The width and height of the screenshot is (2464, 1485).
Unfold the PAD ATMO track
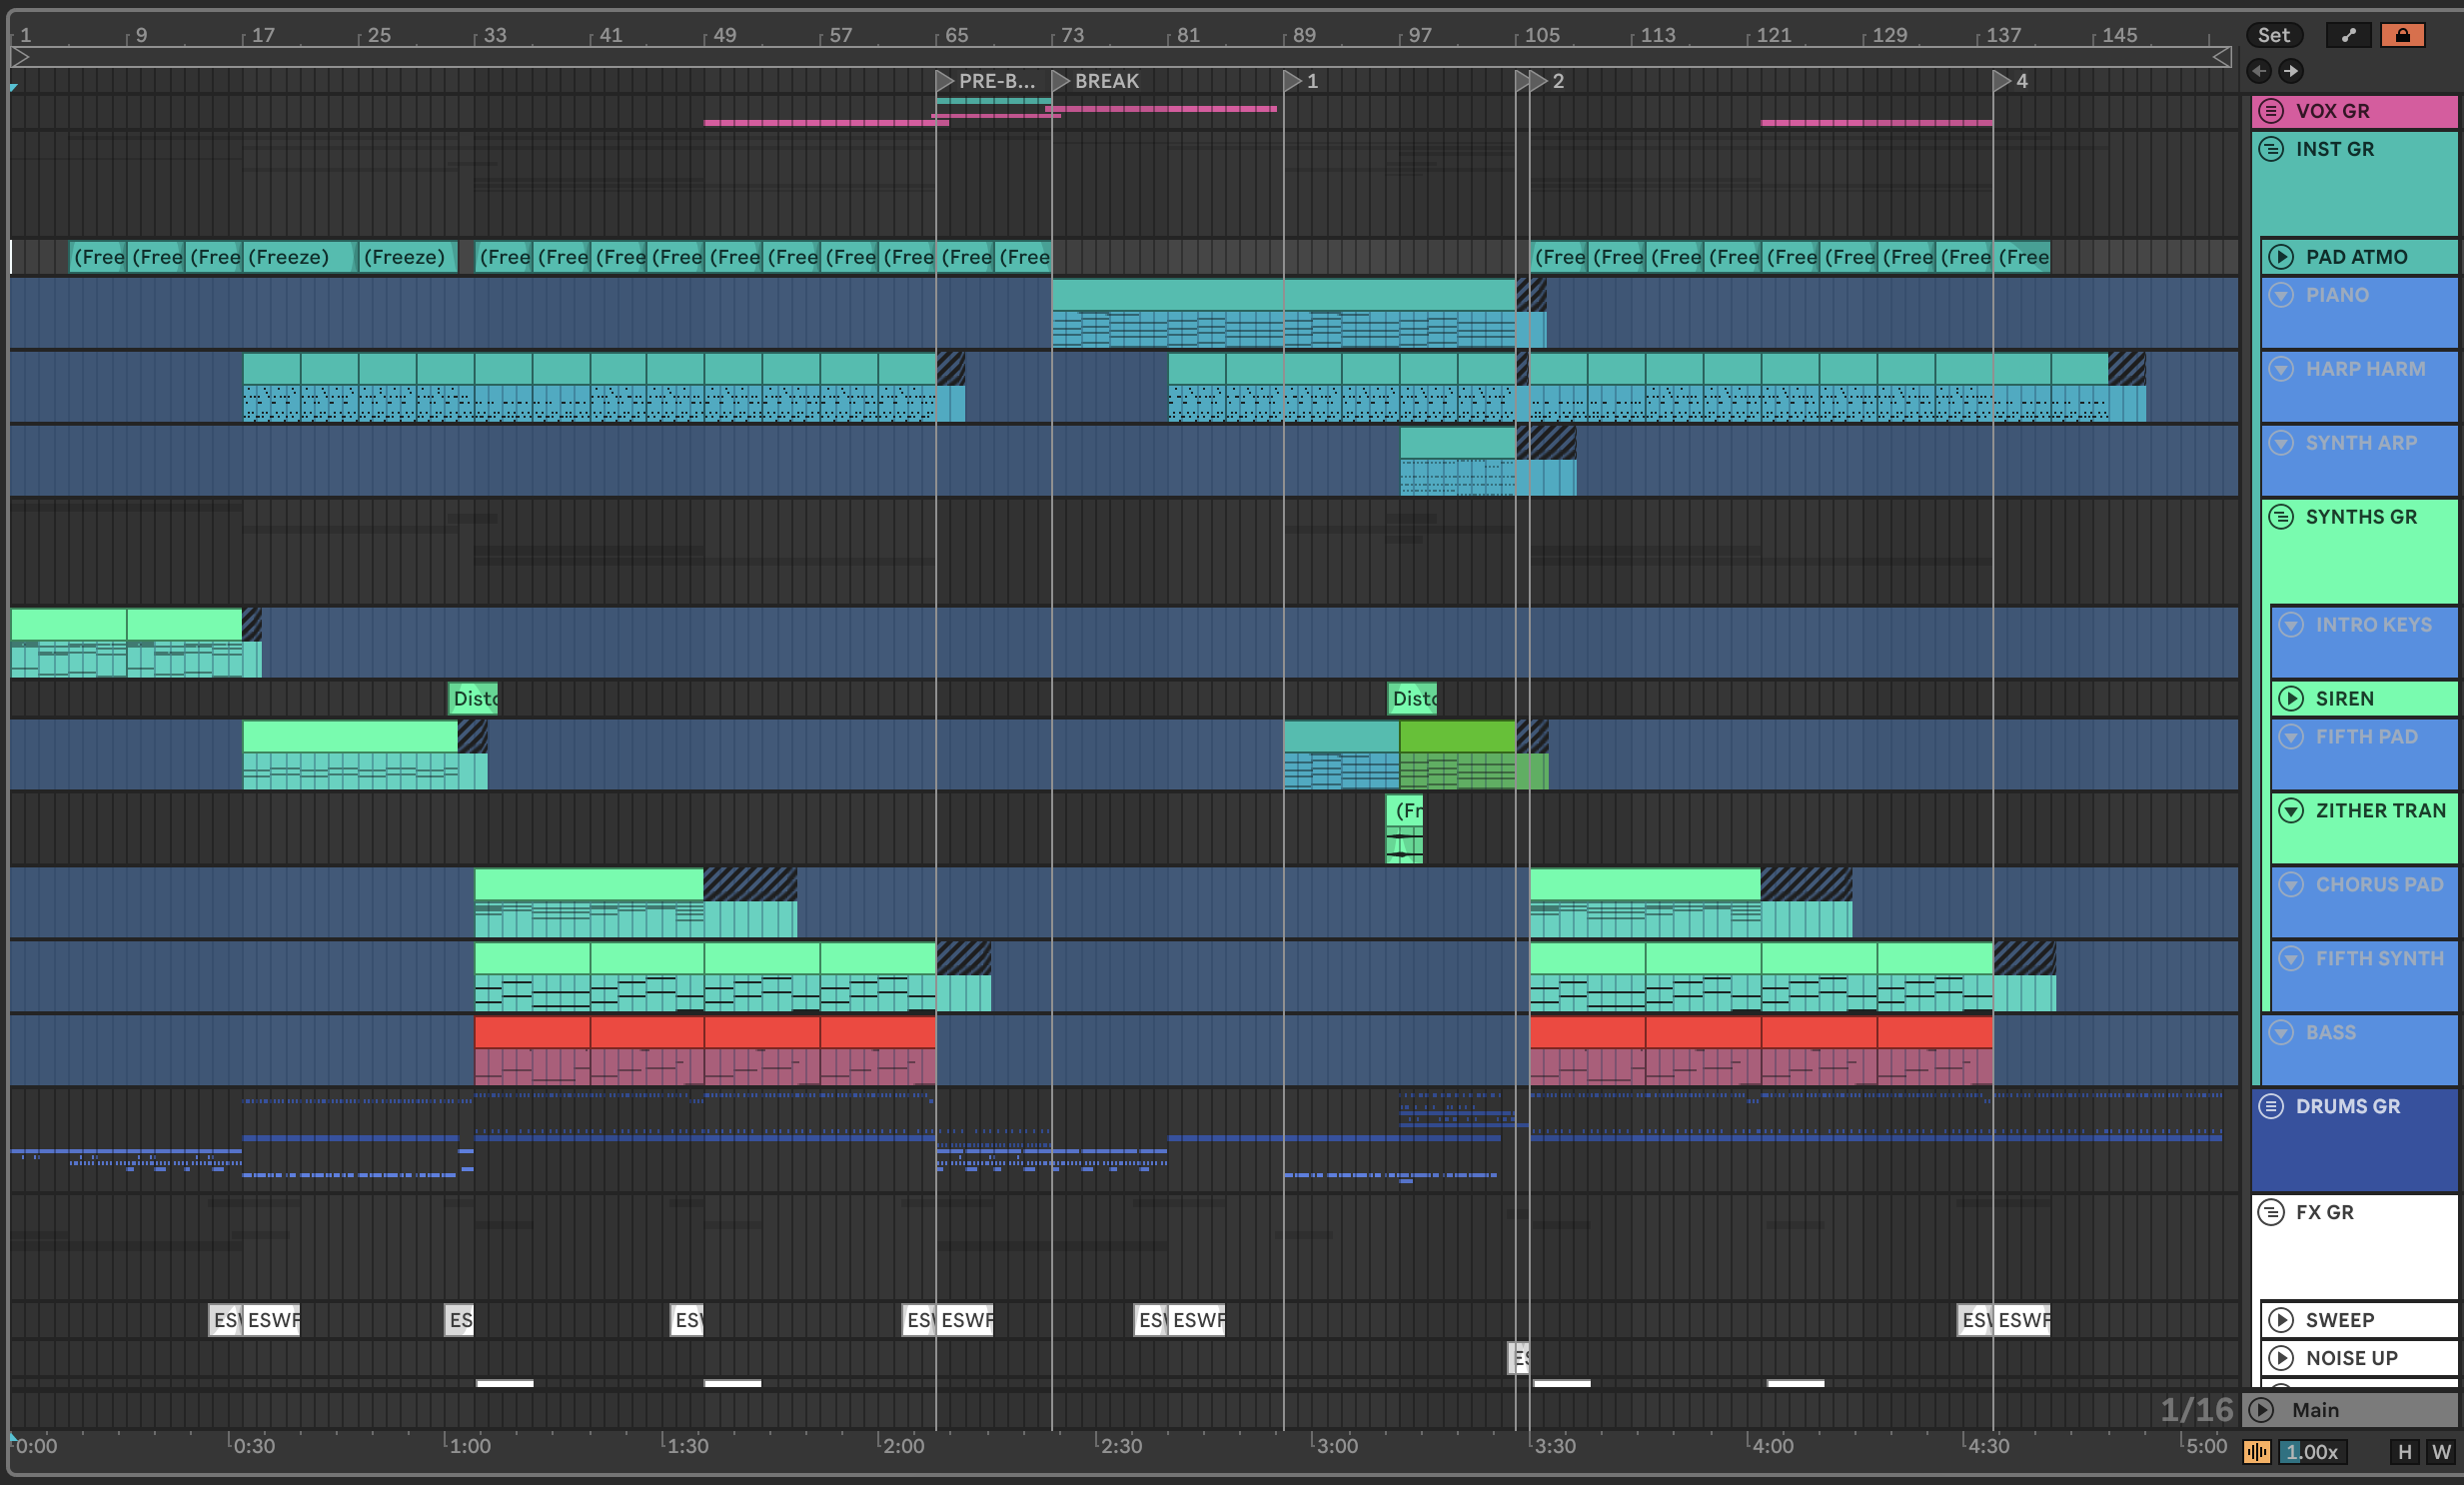tap(2281, 257)
